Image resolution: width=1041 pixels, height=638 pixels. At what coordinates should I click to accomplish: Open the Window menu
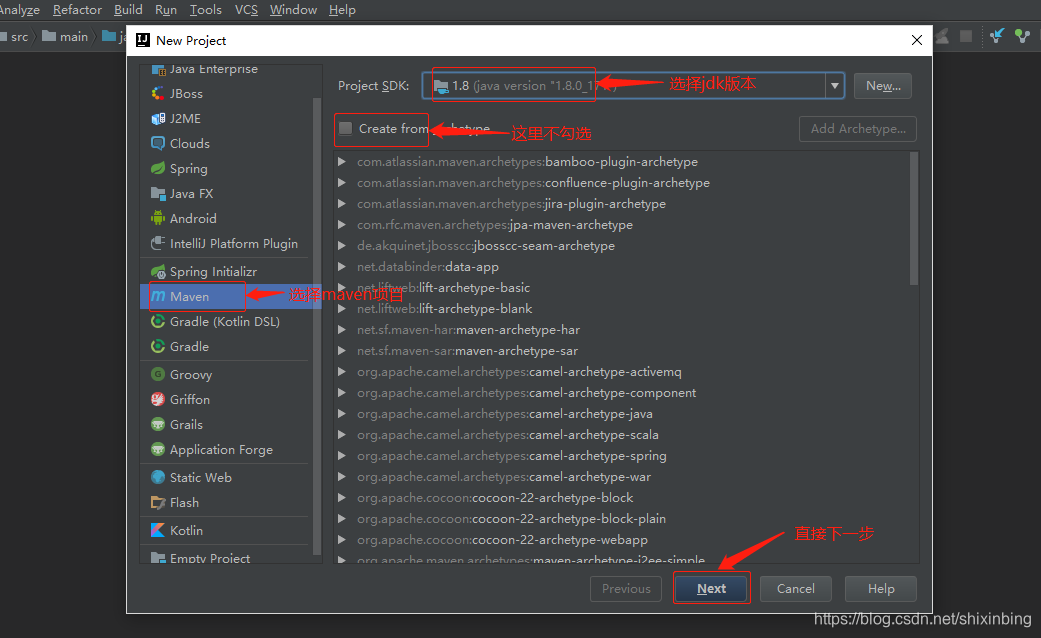(x=293, y=10)
